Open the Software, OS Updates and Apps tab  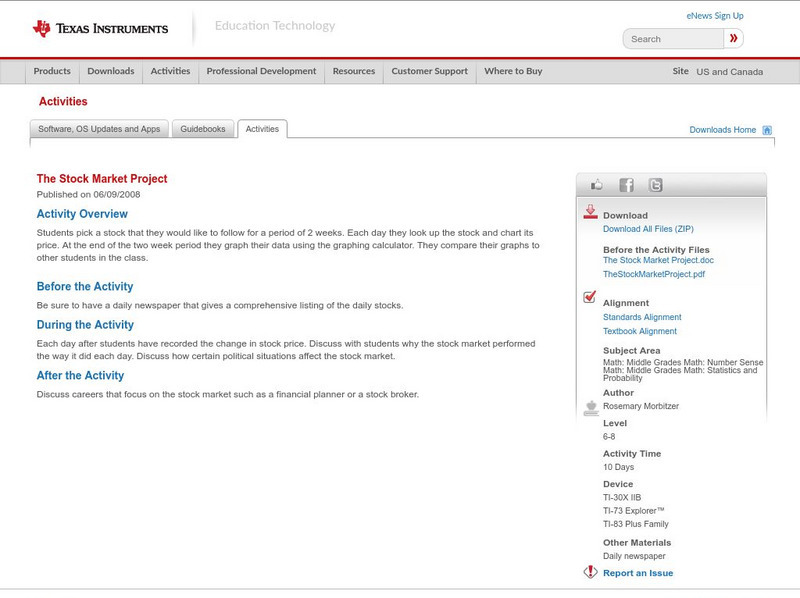click(x=97, y=128)
